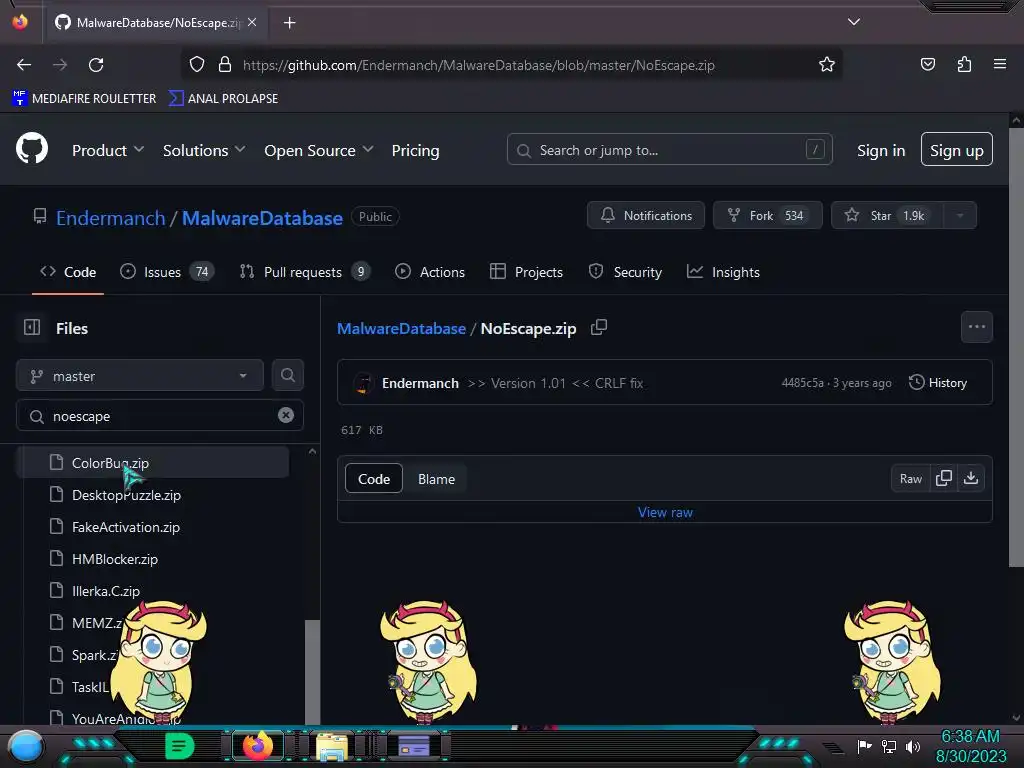Open commit hash 4485c5a
The image size is (1024, 768).
point(802,383)
